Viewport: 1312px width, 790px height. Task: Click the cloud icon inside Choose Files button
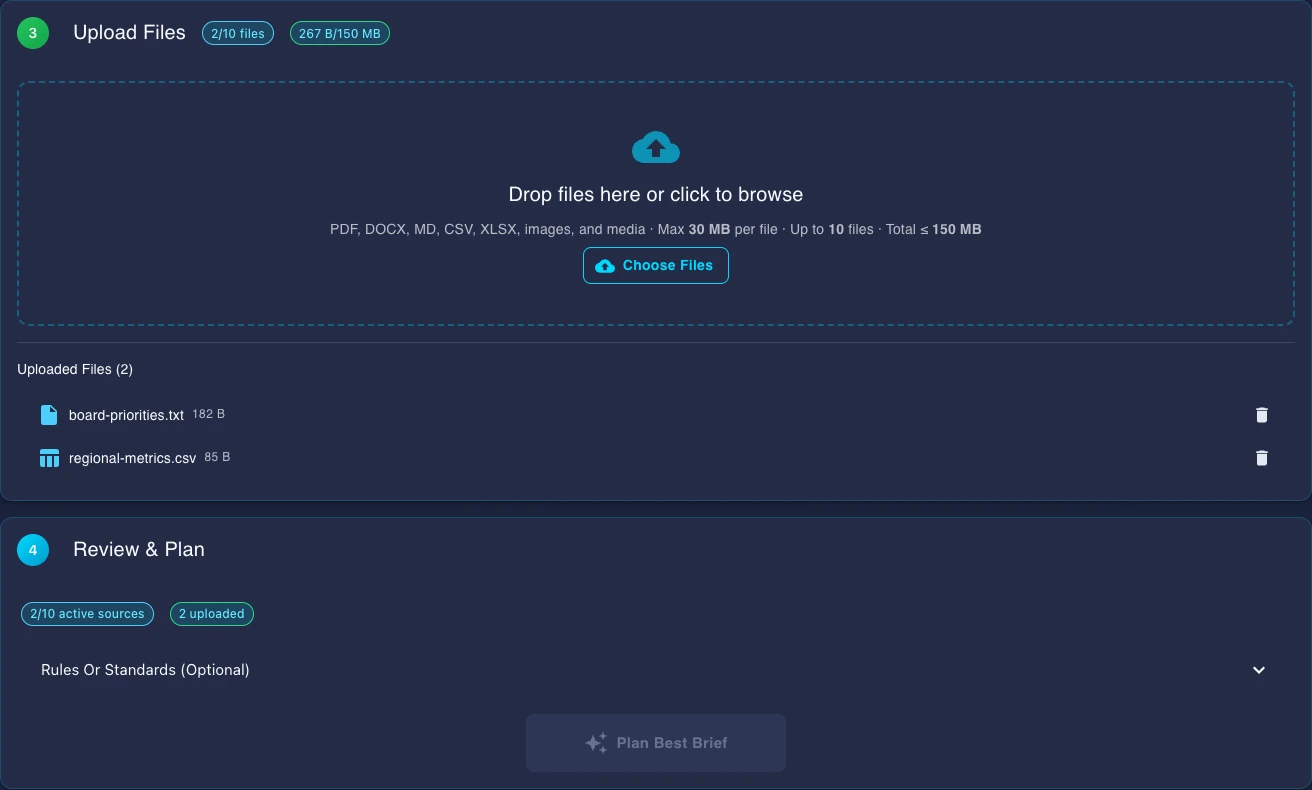[x=604, y=265]
